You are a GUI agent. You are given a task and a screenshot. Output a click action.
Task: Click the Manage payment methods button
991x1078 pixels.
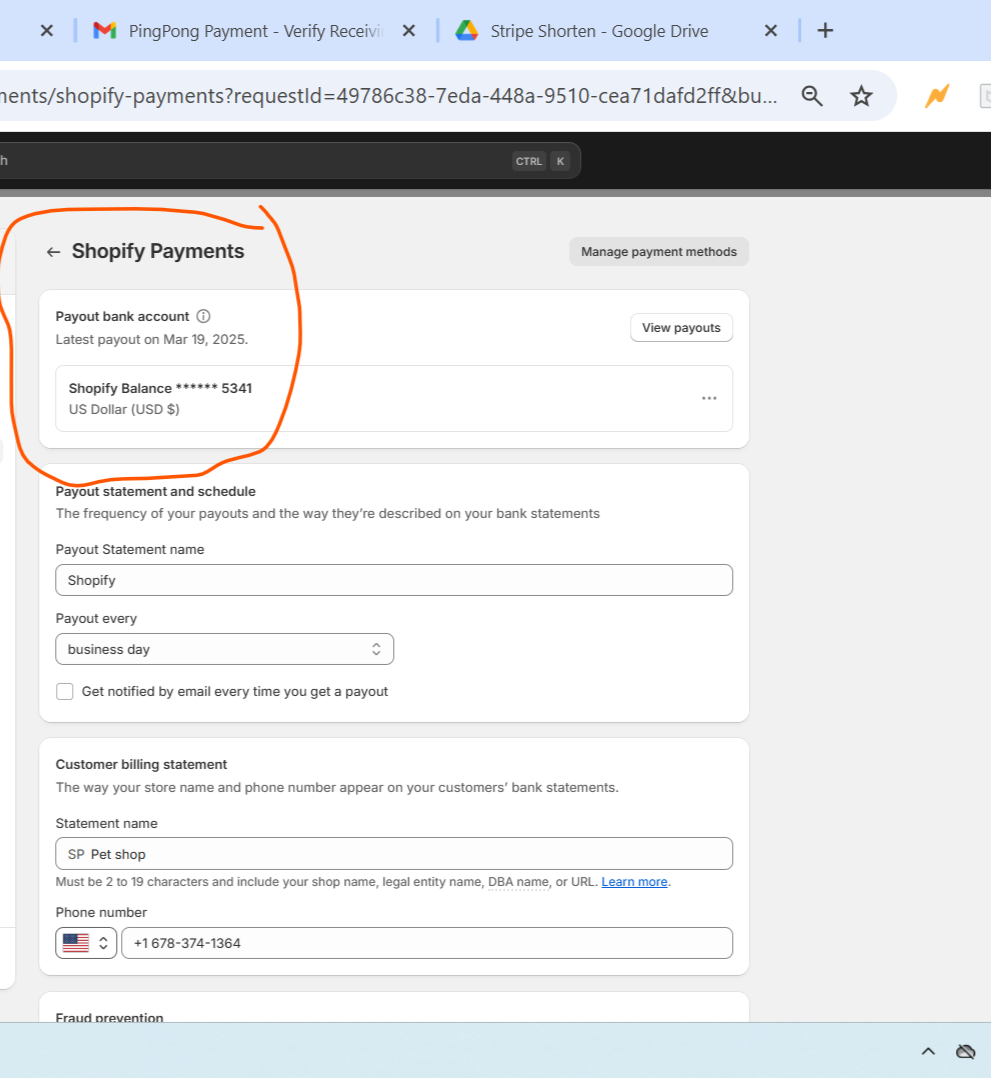coord(659,252)
